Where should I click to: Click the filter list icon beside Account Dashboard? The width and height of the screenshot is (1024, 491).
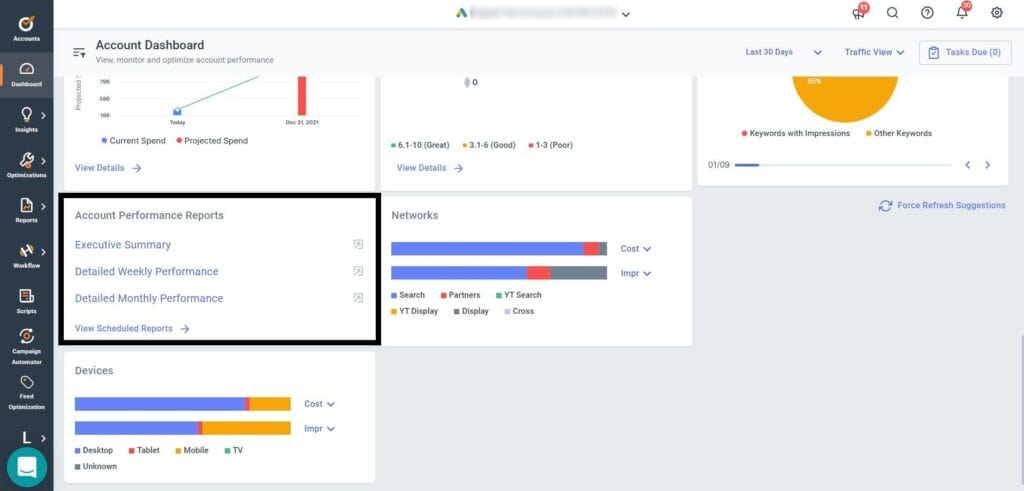(79, 52)
